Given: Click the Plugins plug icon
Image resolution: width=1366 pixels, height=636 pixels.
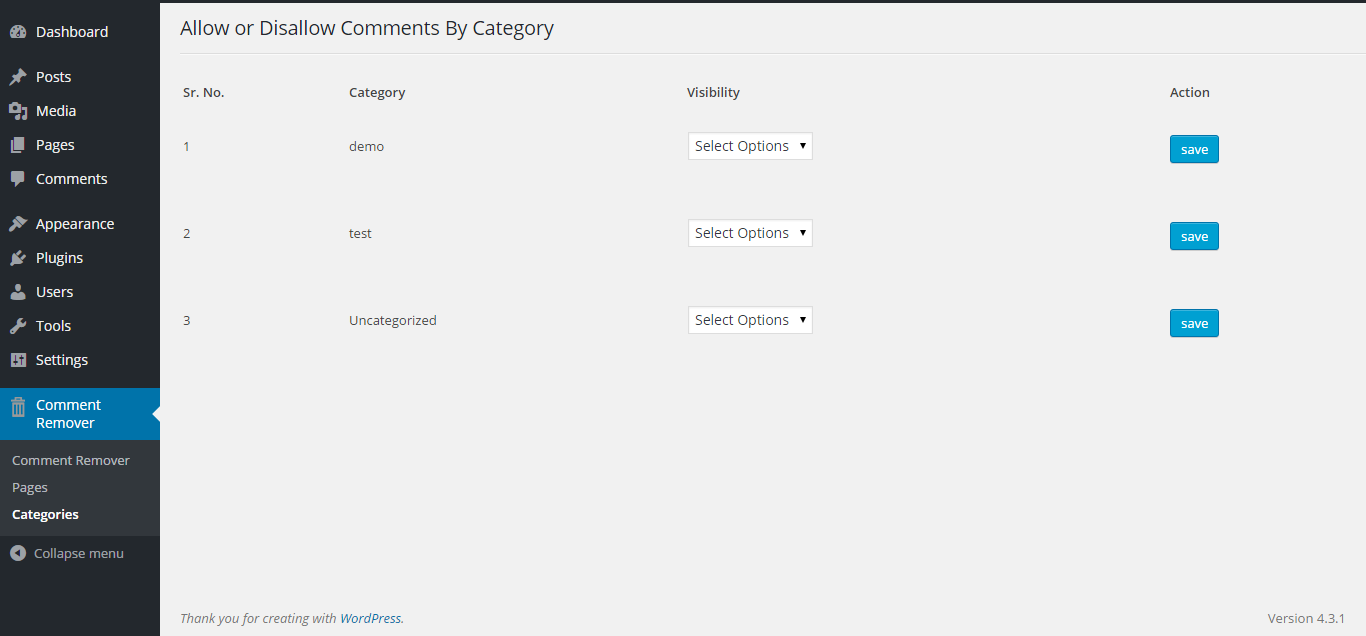Looking at the screenshot, I should click(x=18, y=258).
